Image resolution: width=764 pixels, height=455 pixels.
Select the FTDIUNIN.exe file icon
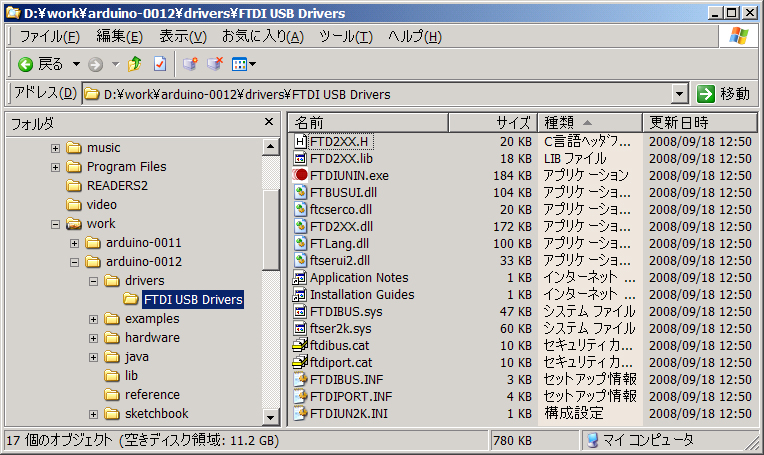300,175
